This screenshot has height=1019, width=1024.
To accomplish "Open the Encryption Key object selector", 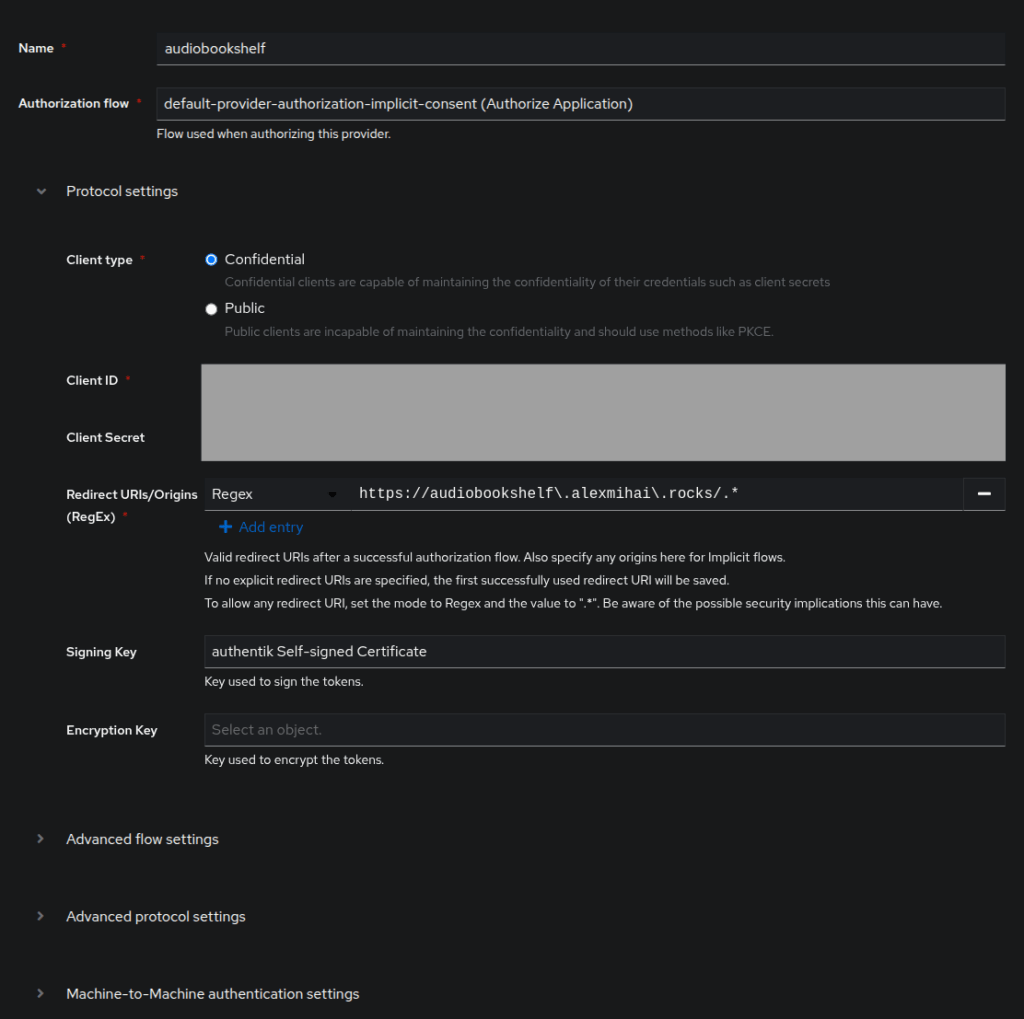I will pyautogui.click(x=605, y=730).
